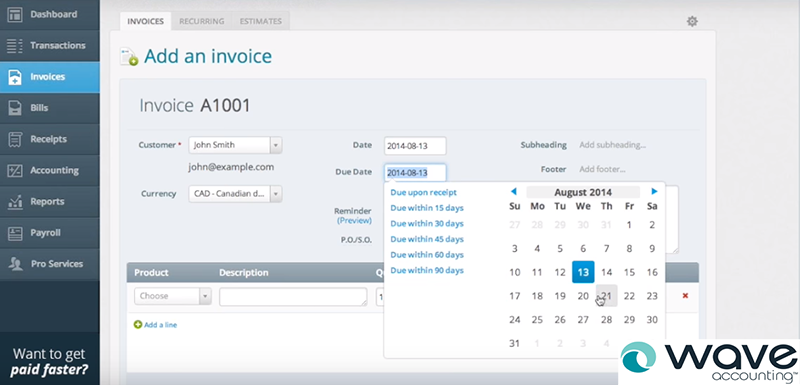
Task: Pick August 31 in the calendar
Action: (x=514, y=343)
